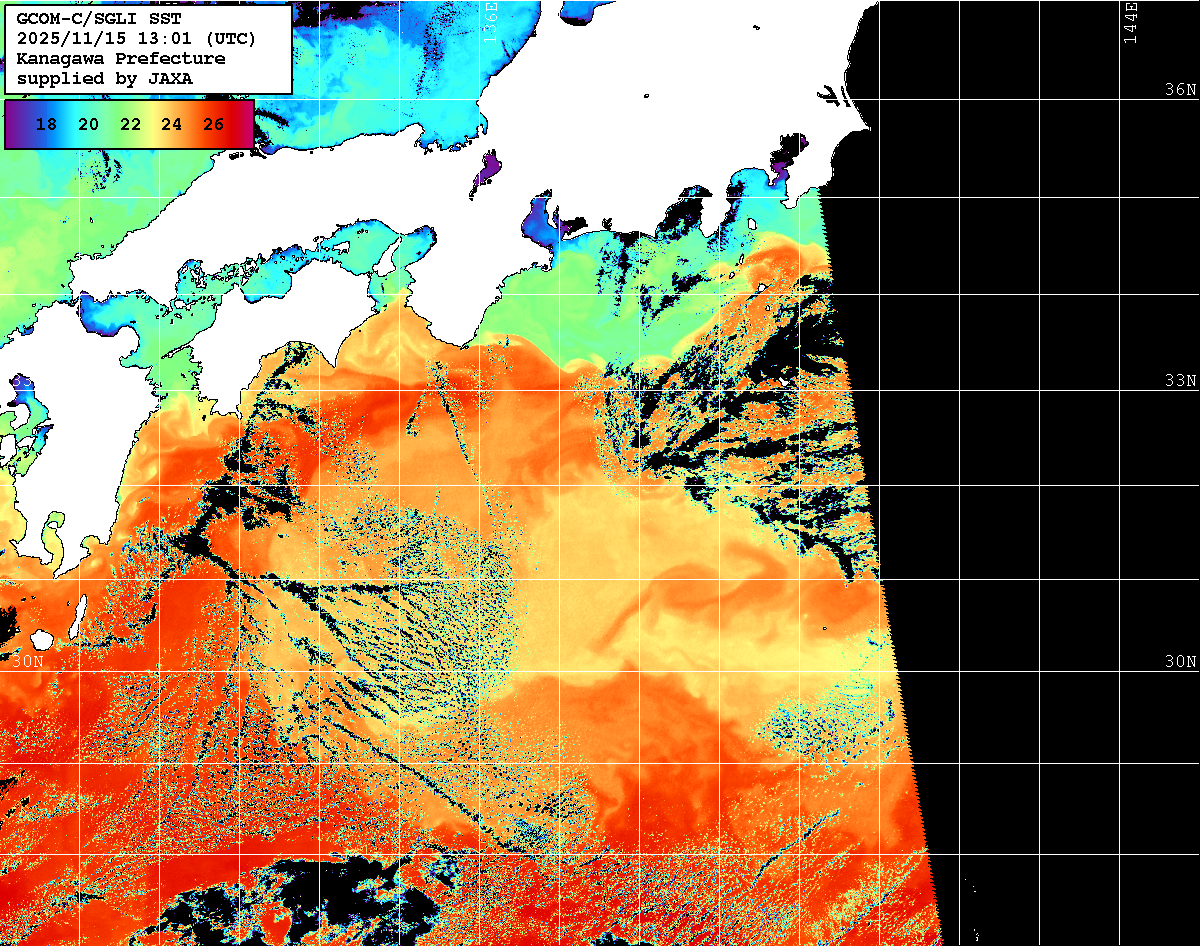
Task: Click the purple left end of the temperature colorbar
Action: tap(15, 124)
